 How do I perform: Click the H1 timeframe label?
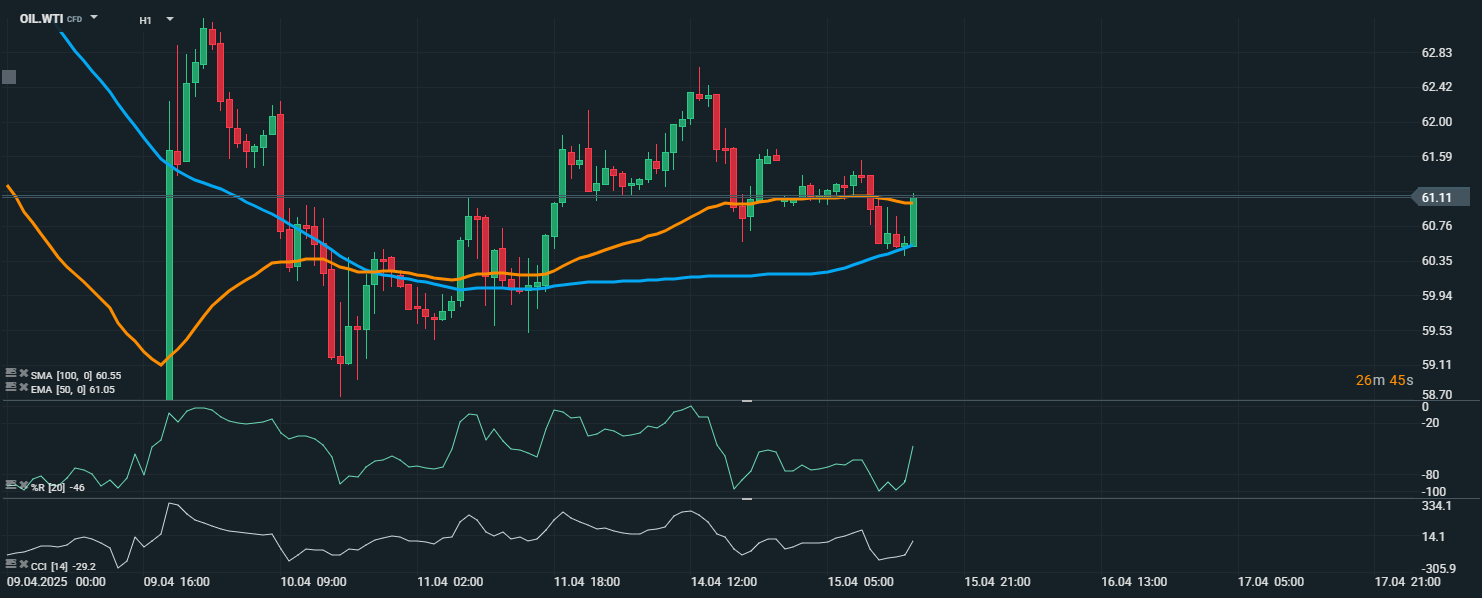(x=145, y=19)
